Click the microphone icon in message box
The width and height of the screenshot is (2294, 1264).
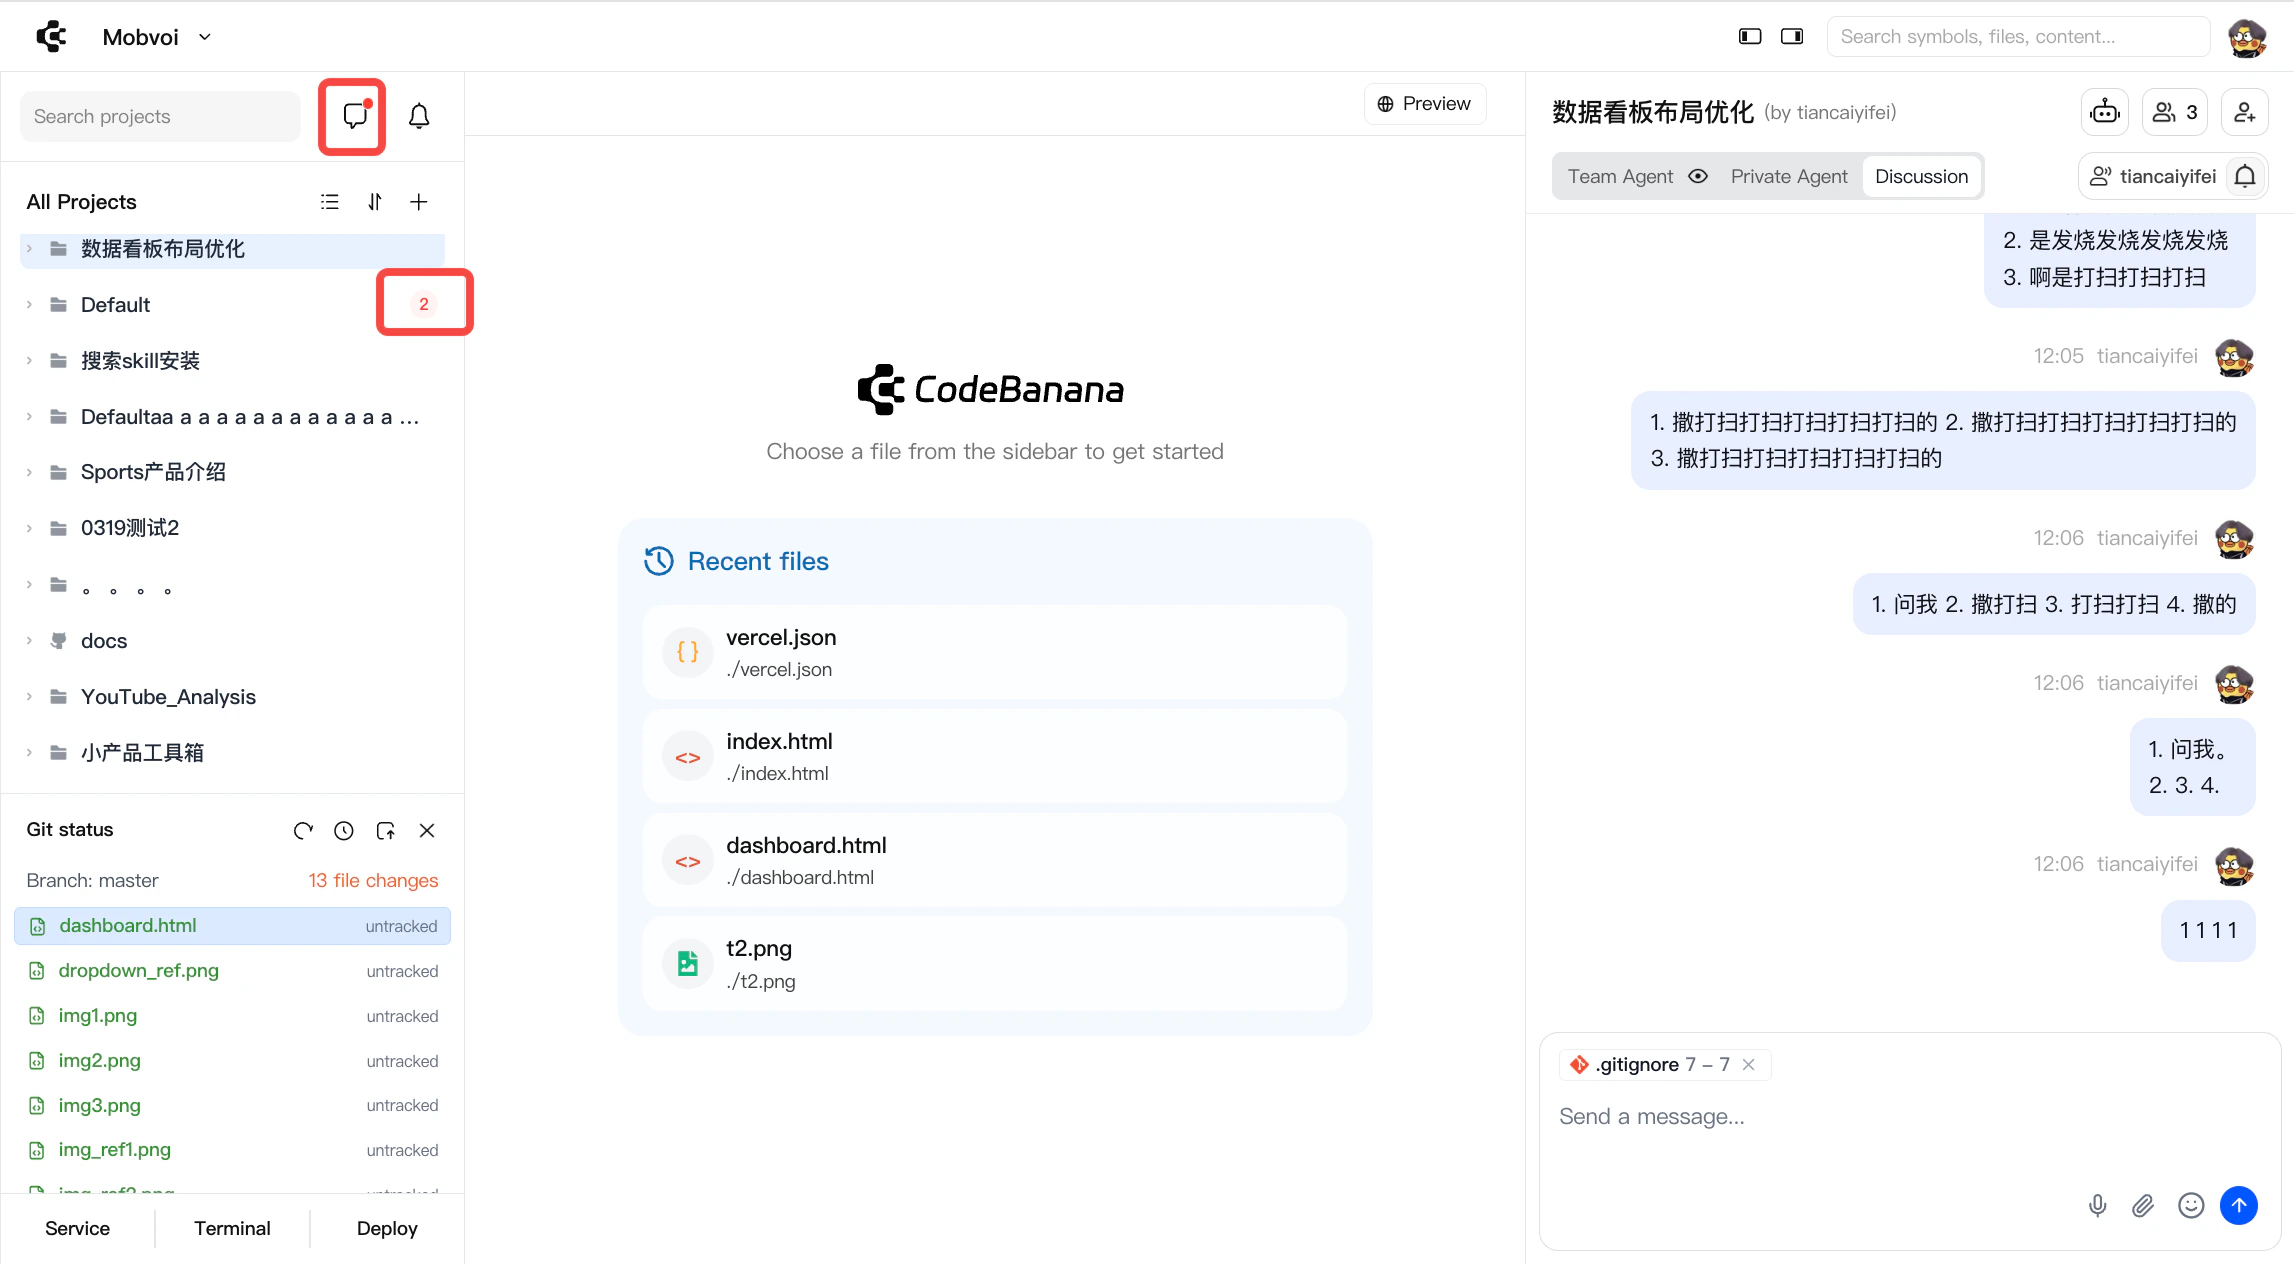[2097, 1205]
